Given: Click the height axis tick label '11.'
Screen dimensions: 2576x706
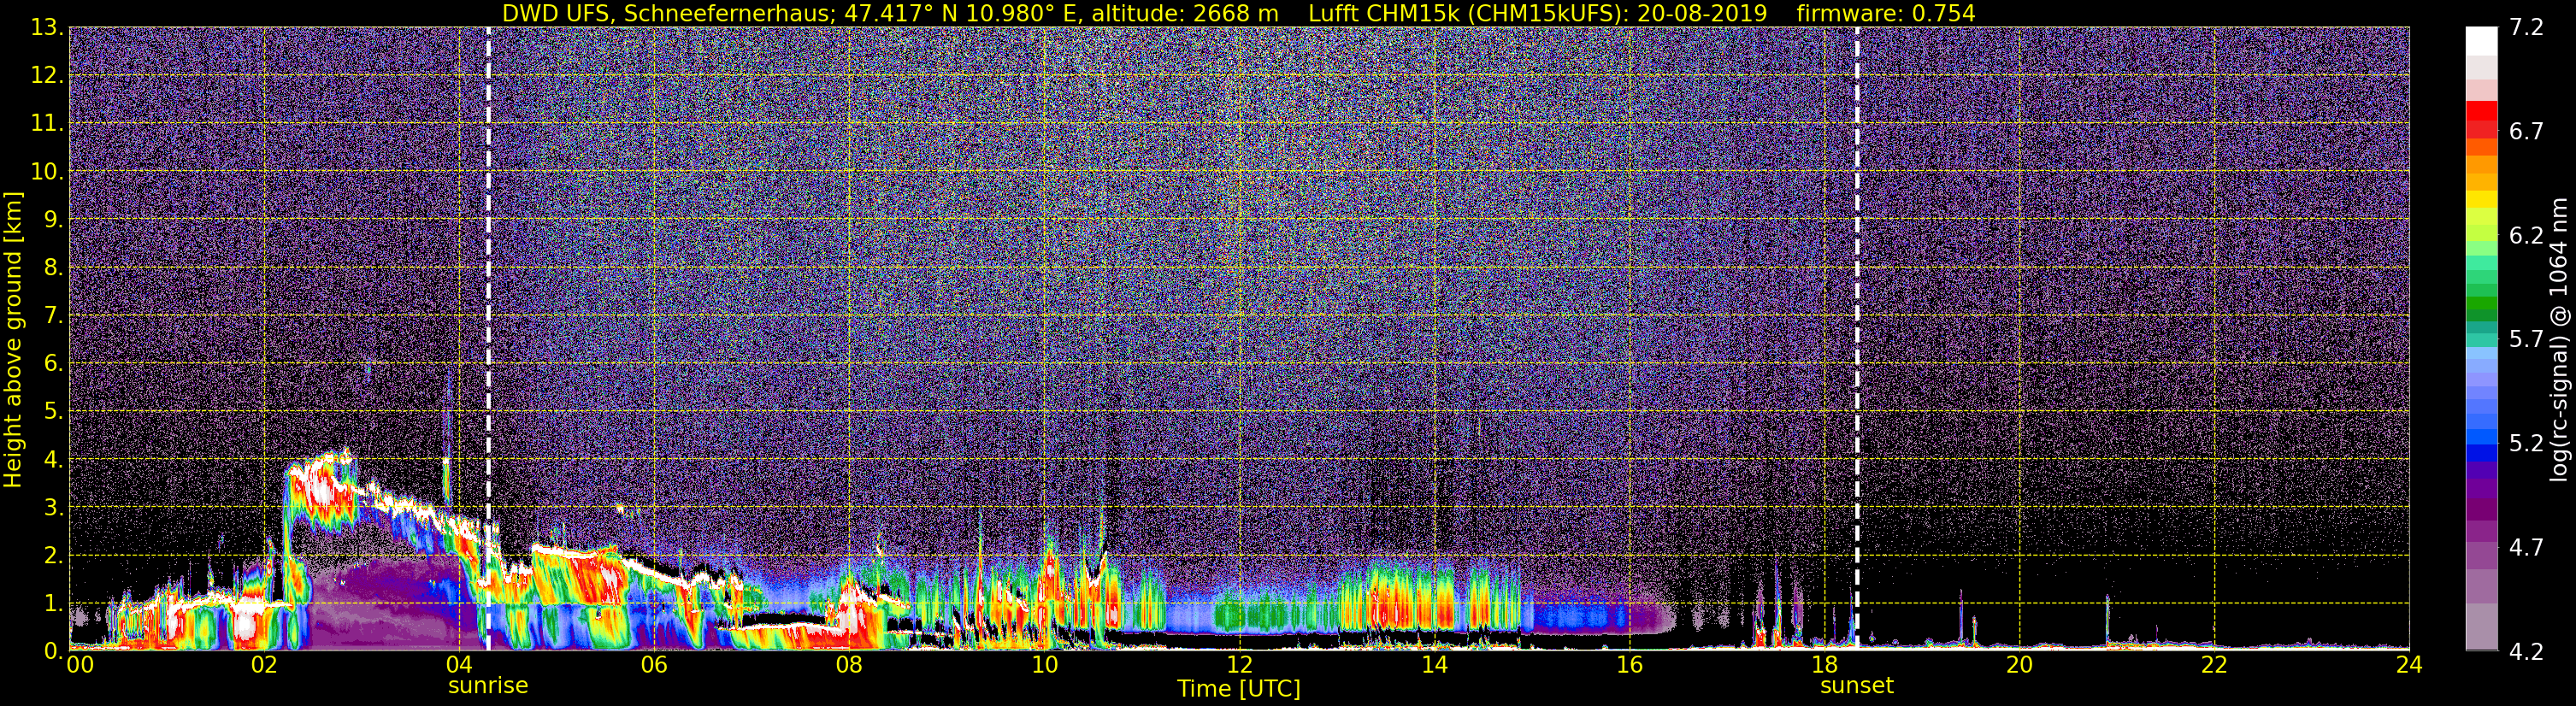Looking at the screenshot, I should (47, 123).
